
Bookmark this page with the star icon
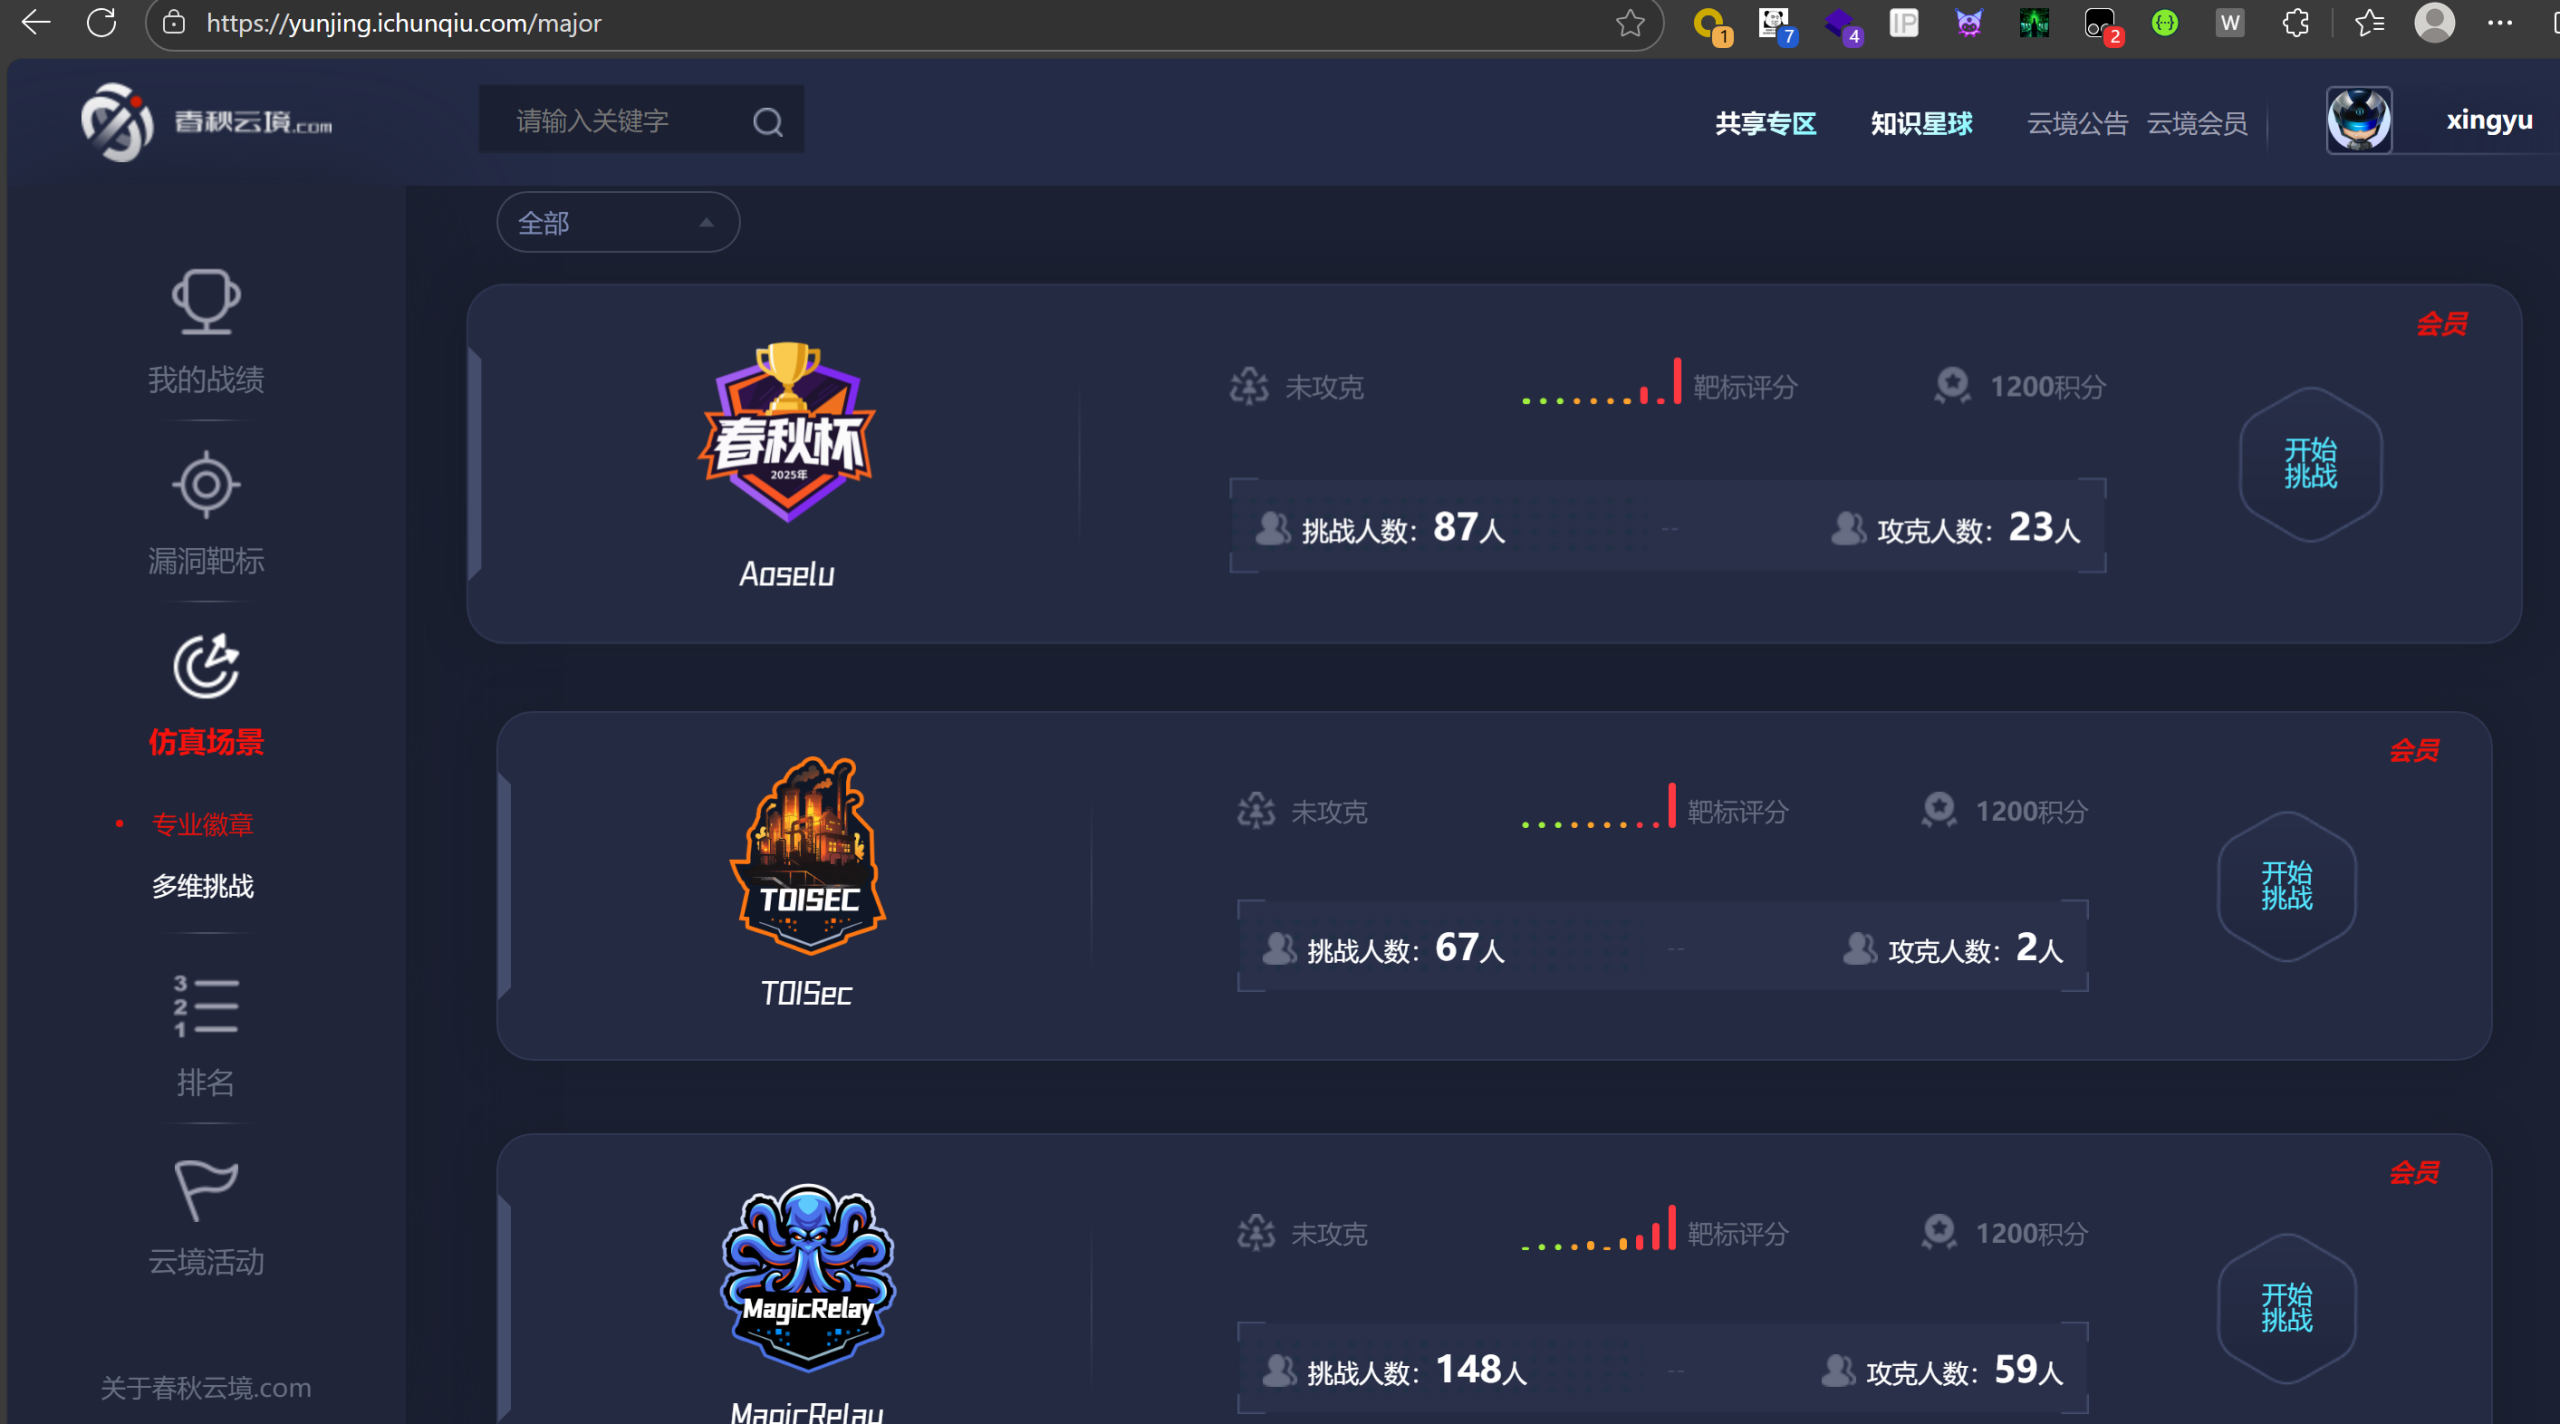(1630, 23)
